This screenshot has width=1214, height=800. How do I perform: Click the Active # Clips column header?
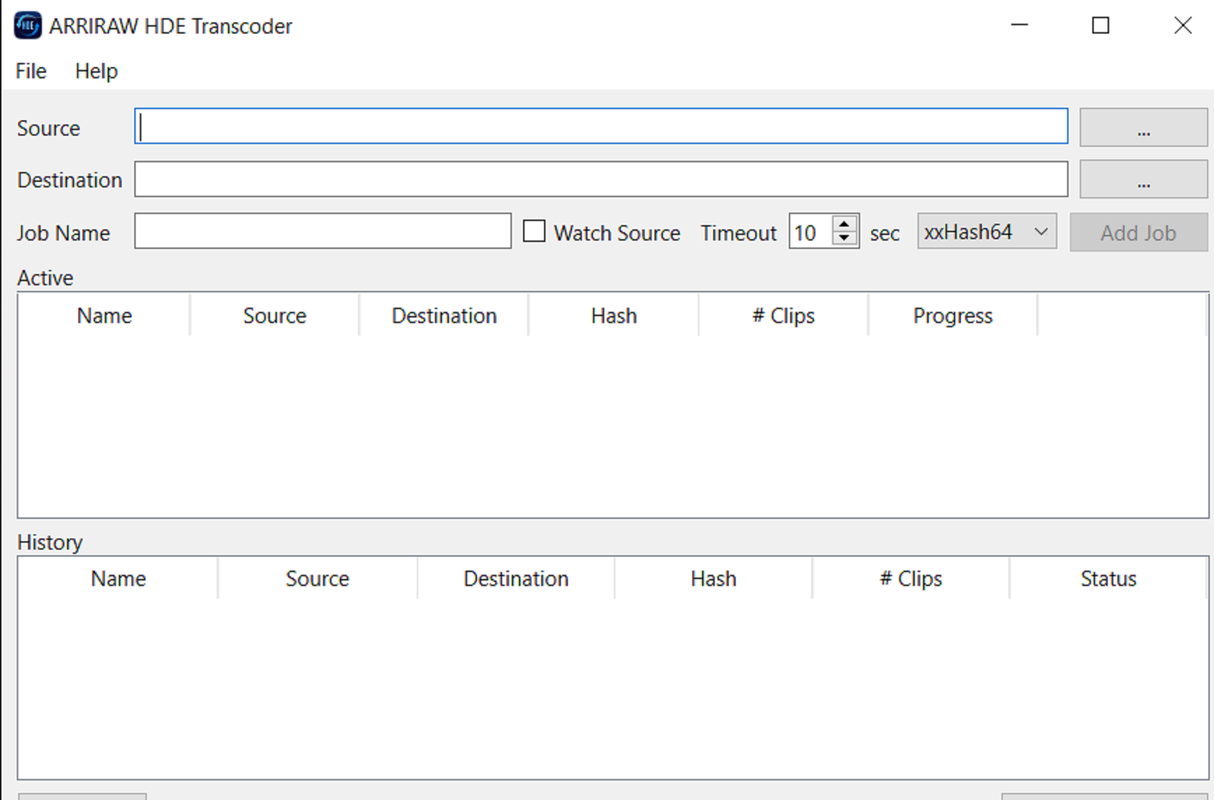pos(783,316)
